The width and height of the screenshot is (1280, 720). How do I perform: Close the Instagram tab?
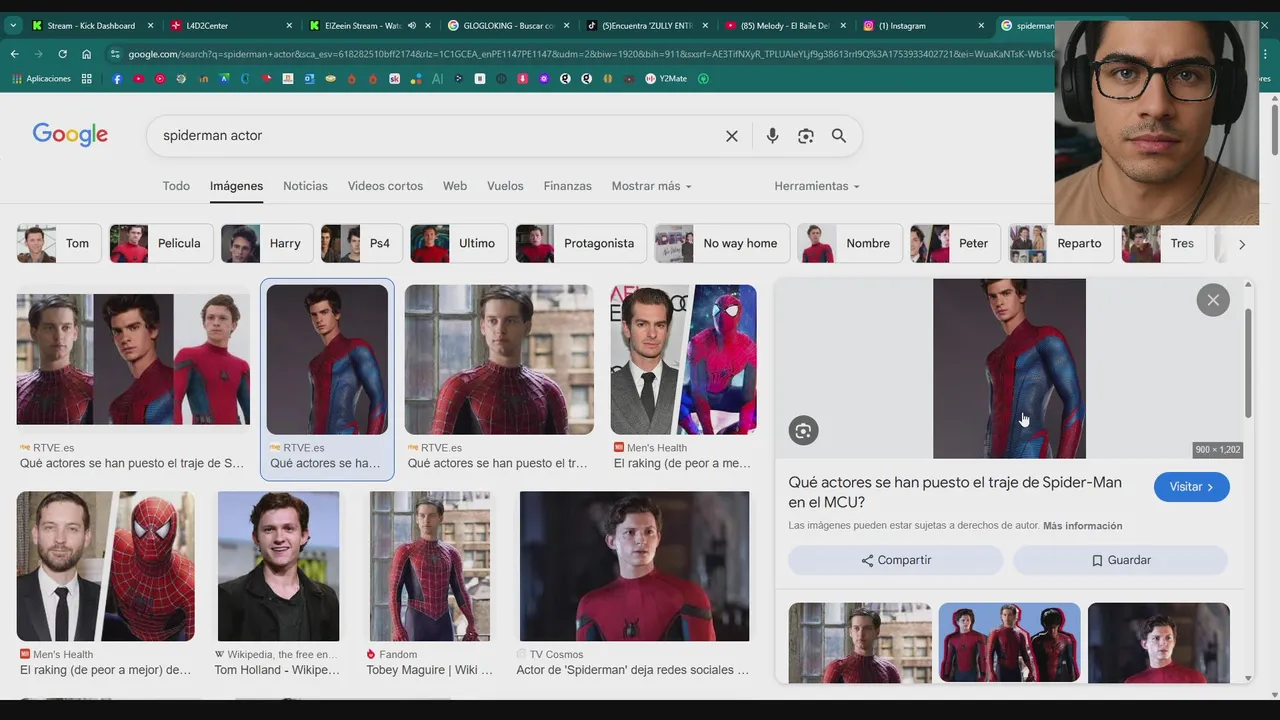click(981, 25)
